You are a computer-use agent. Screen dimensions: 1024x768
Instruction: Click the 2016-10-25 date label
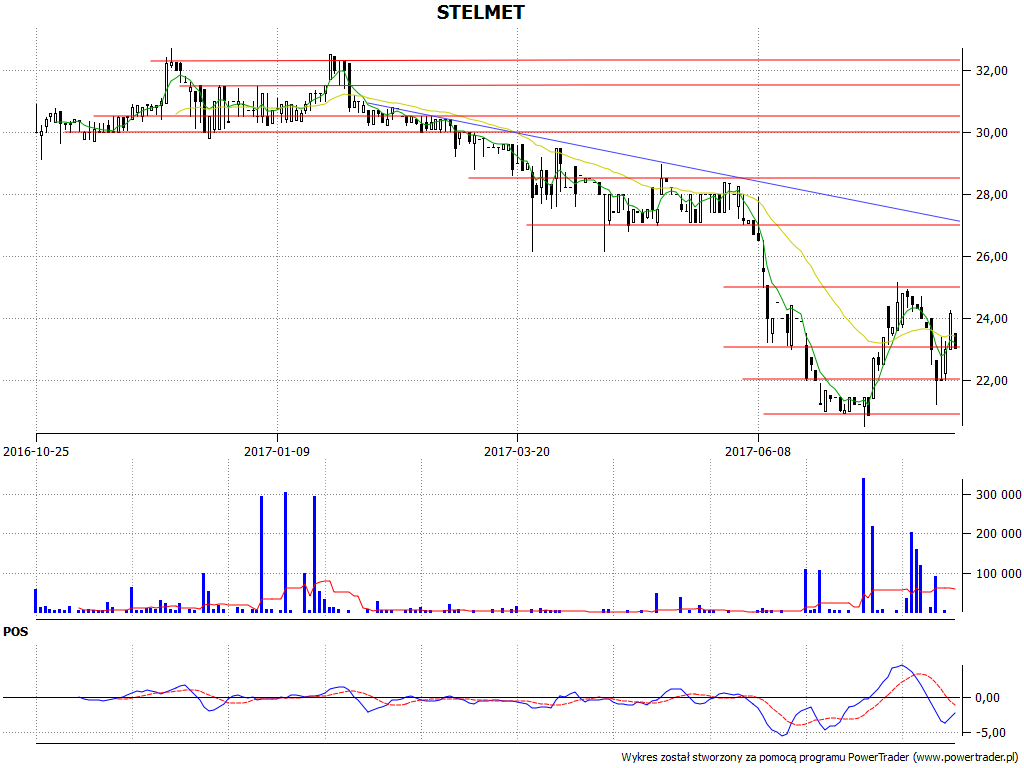pos(36,451)
